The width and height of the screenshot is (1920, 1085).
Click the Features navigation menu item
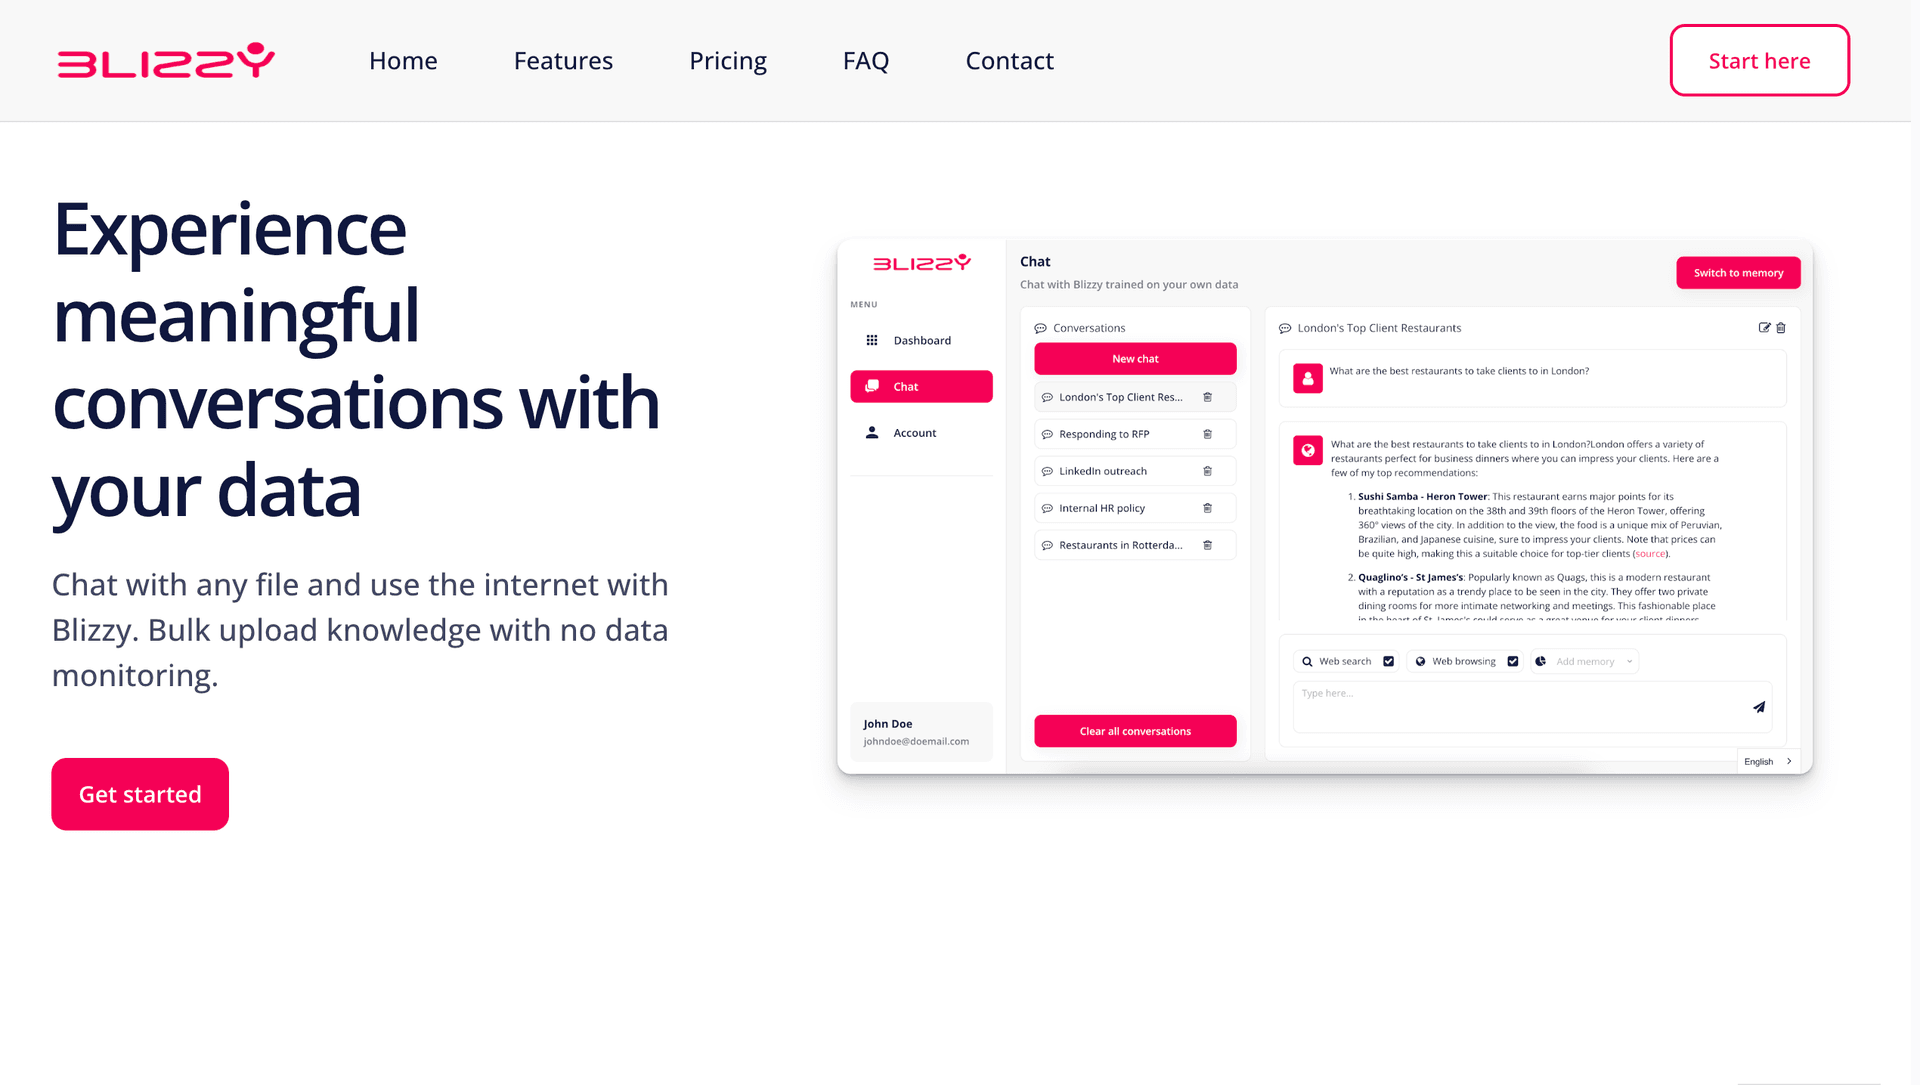click(x=563, y=59)
